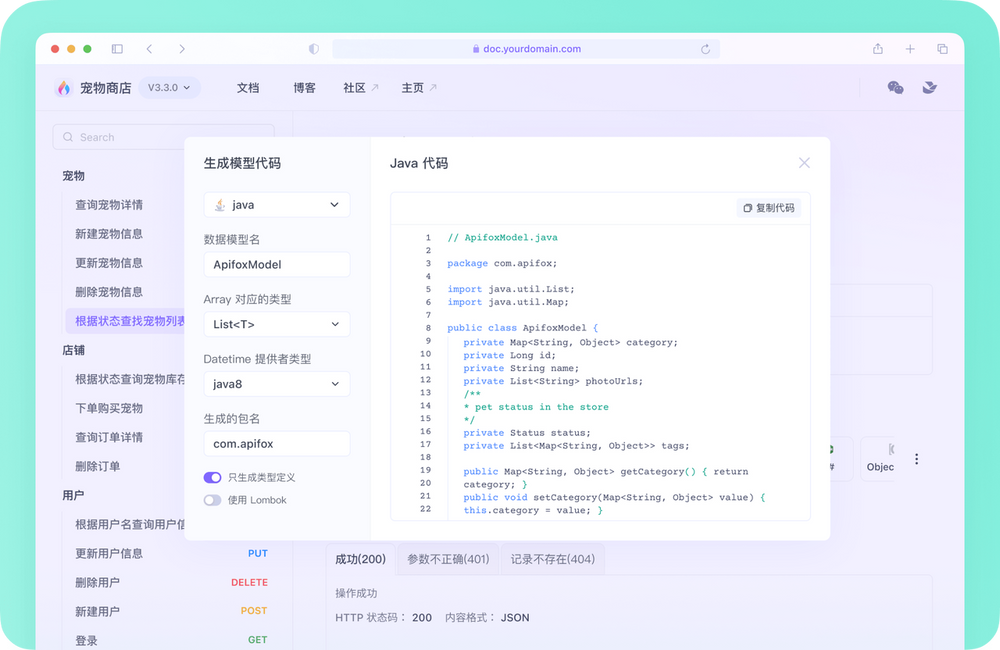Viewport: 1000px width, 650px height.
Task: Click the 用户 section heading
Action: pos(73,496)
